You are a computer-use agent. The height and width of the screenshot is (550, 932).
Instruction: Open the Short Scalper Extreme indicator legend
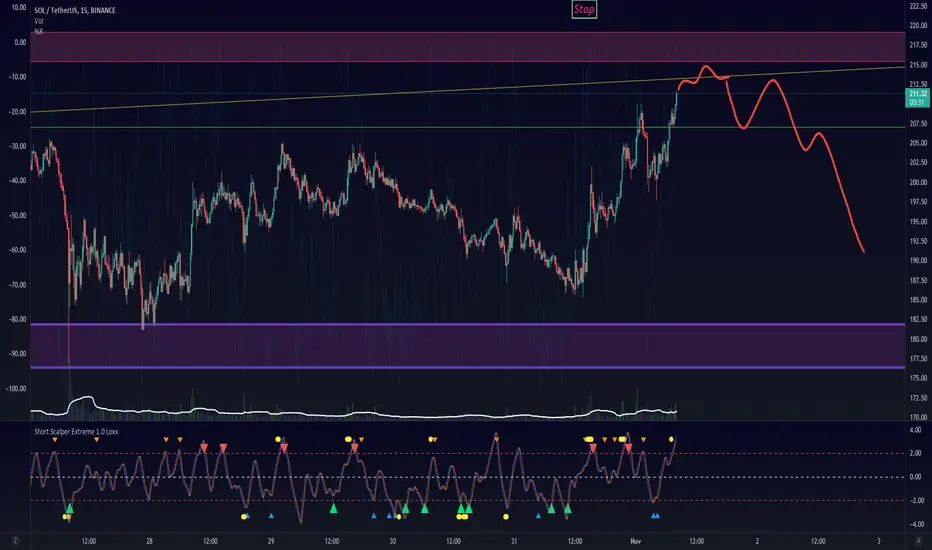click(x=76, y=432)
